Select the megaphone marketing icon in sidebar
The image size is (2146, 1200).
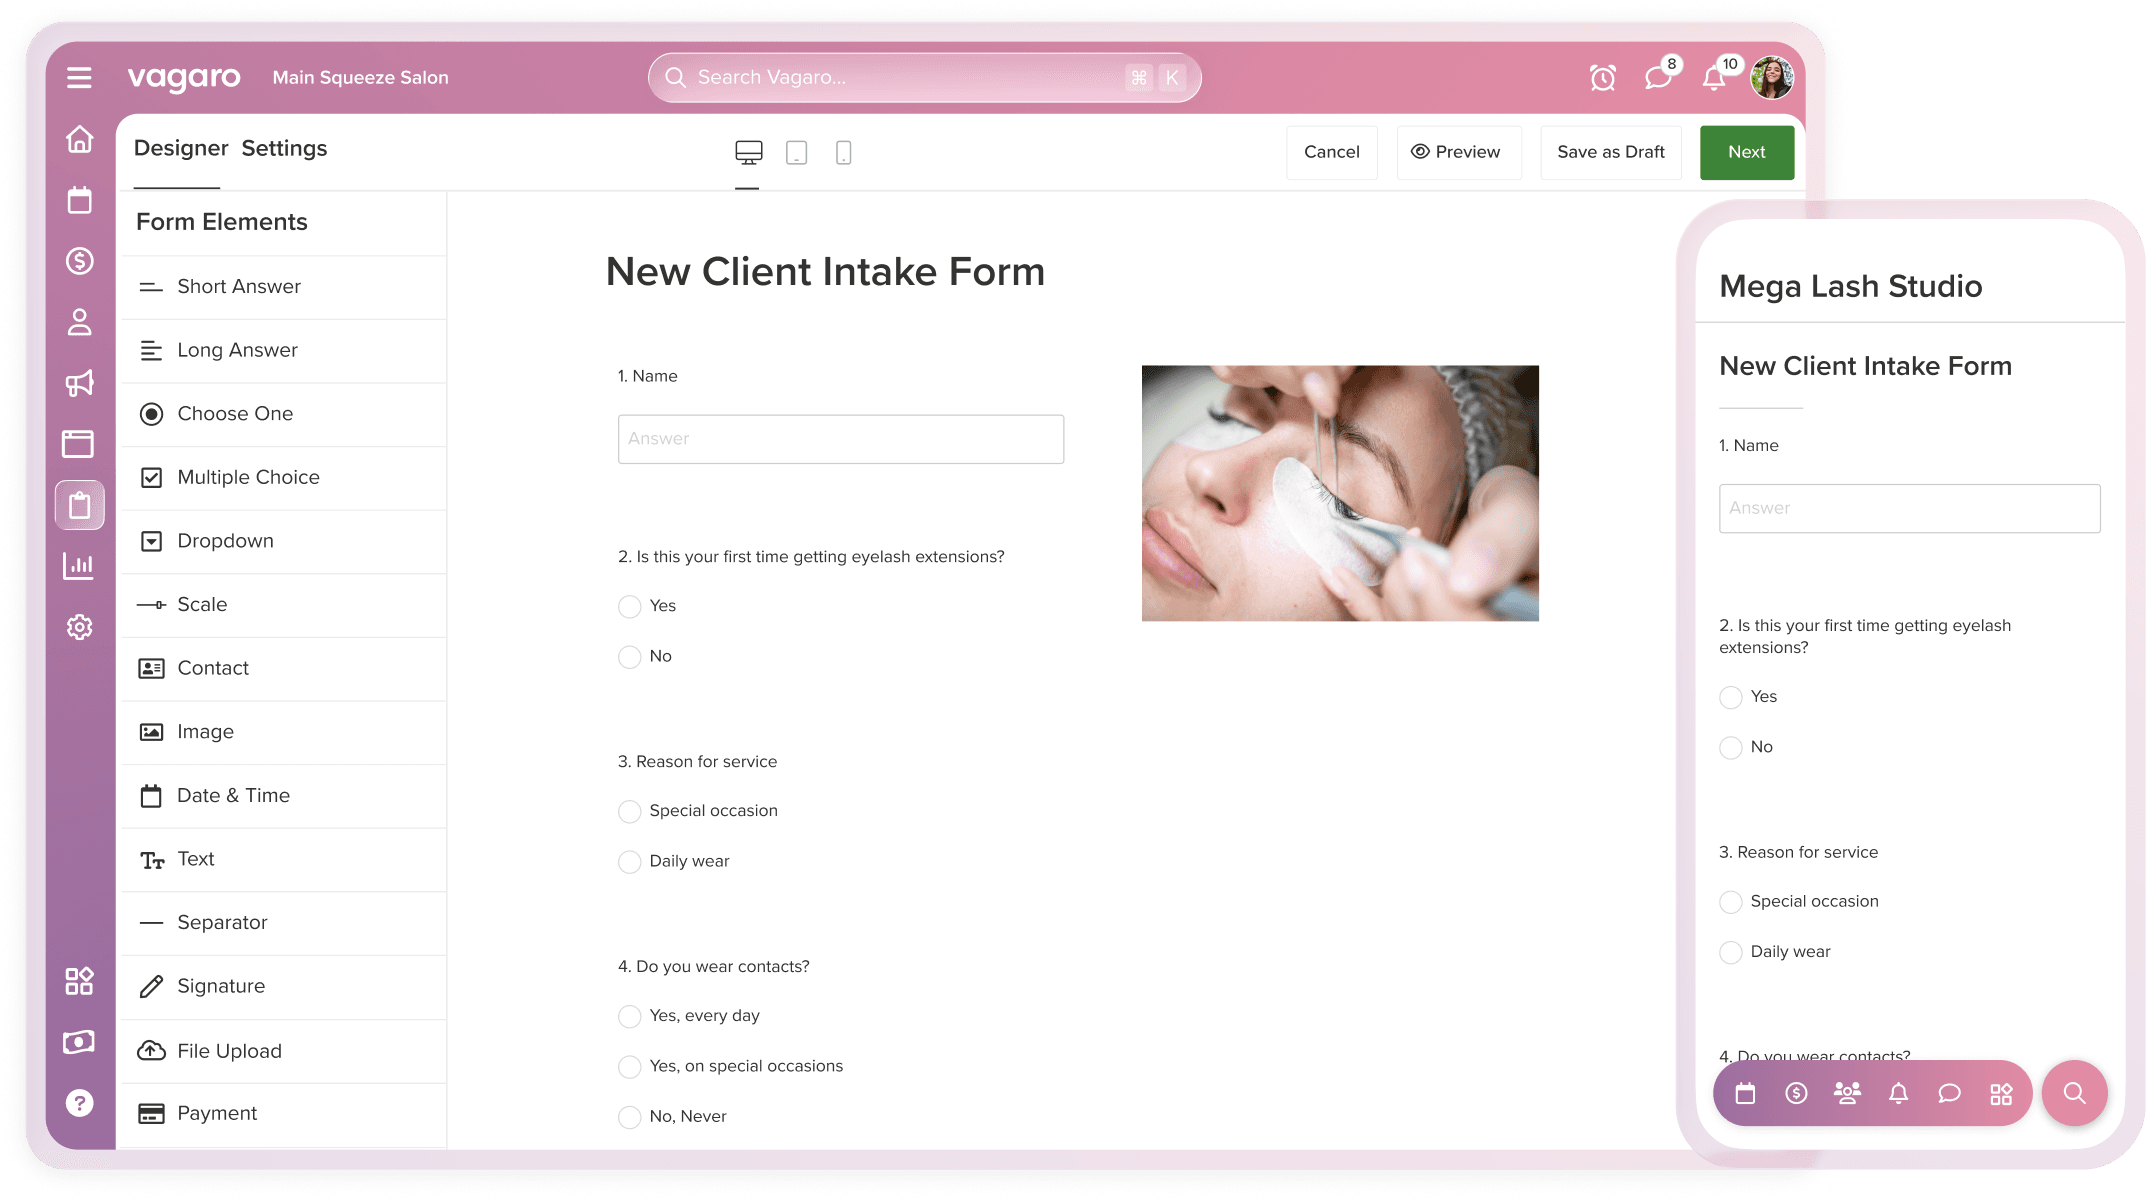pyautogui.click(x=79, y=383)
